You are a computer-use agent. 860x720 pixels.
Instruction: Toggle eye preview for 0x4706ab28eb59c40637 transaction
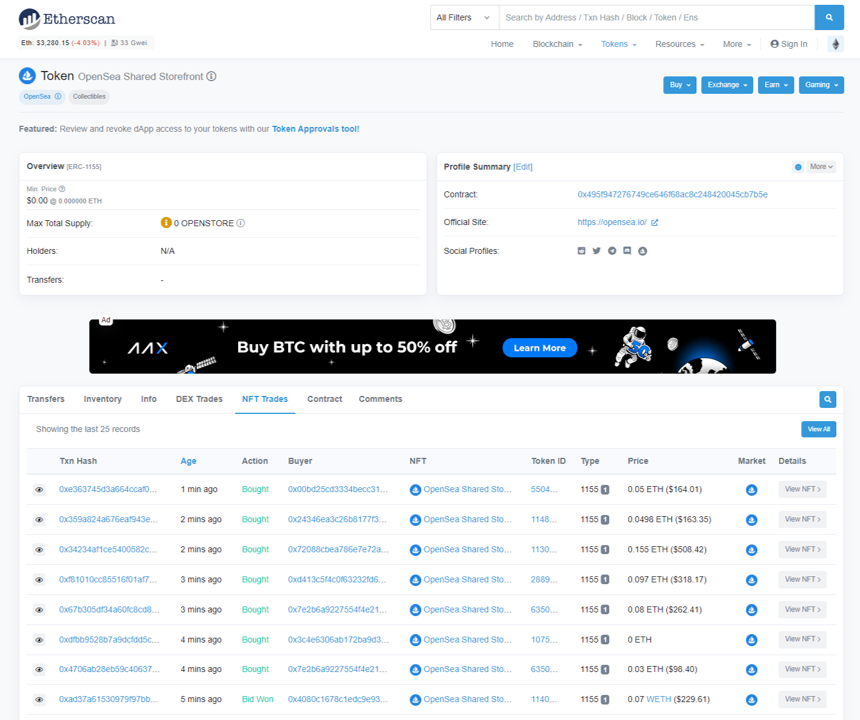tap(39, 670)
